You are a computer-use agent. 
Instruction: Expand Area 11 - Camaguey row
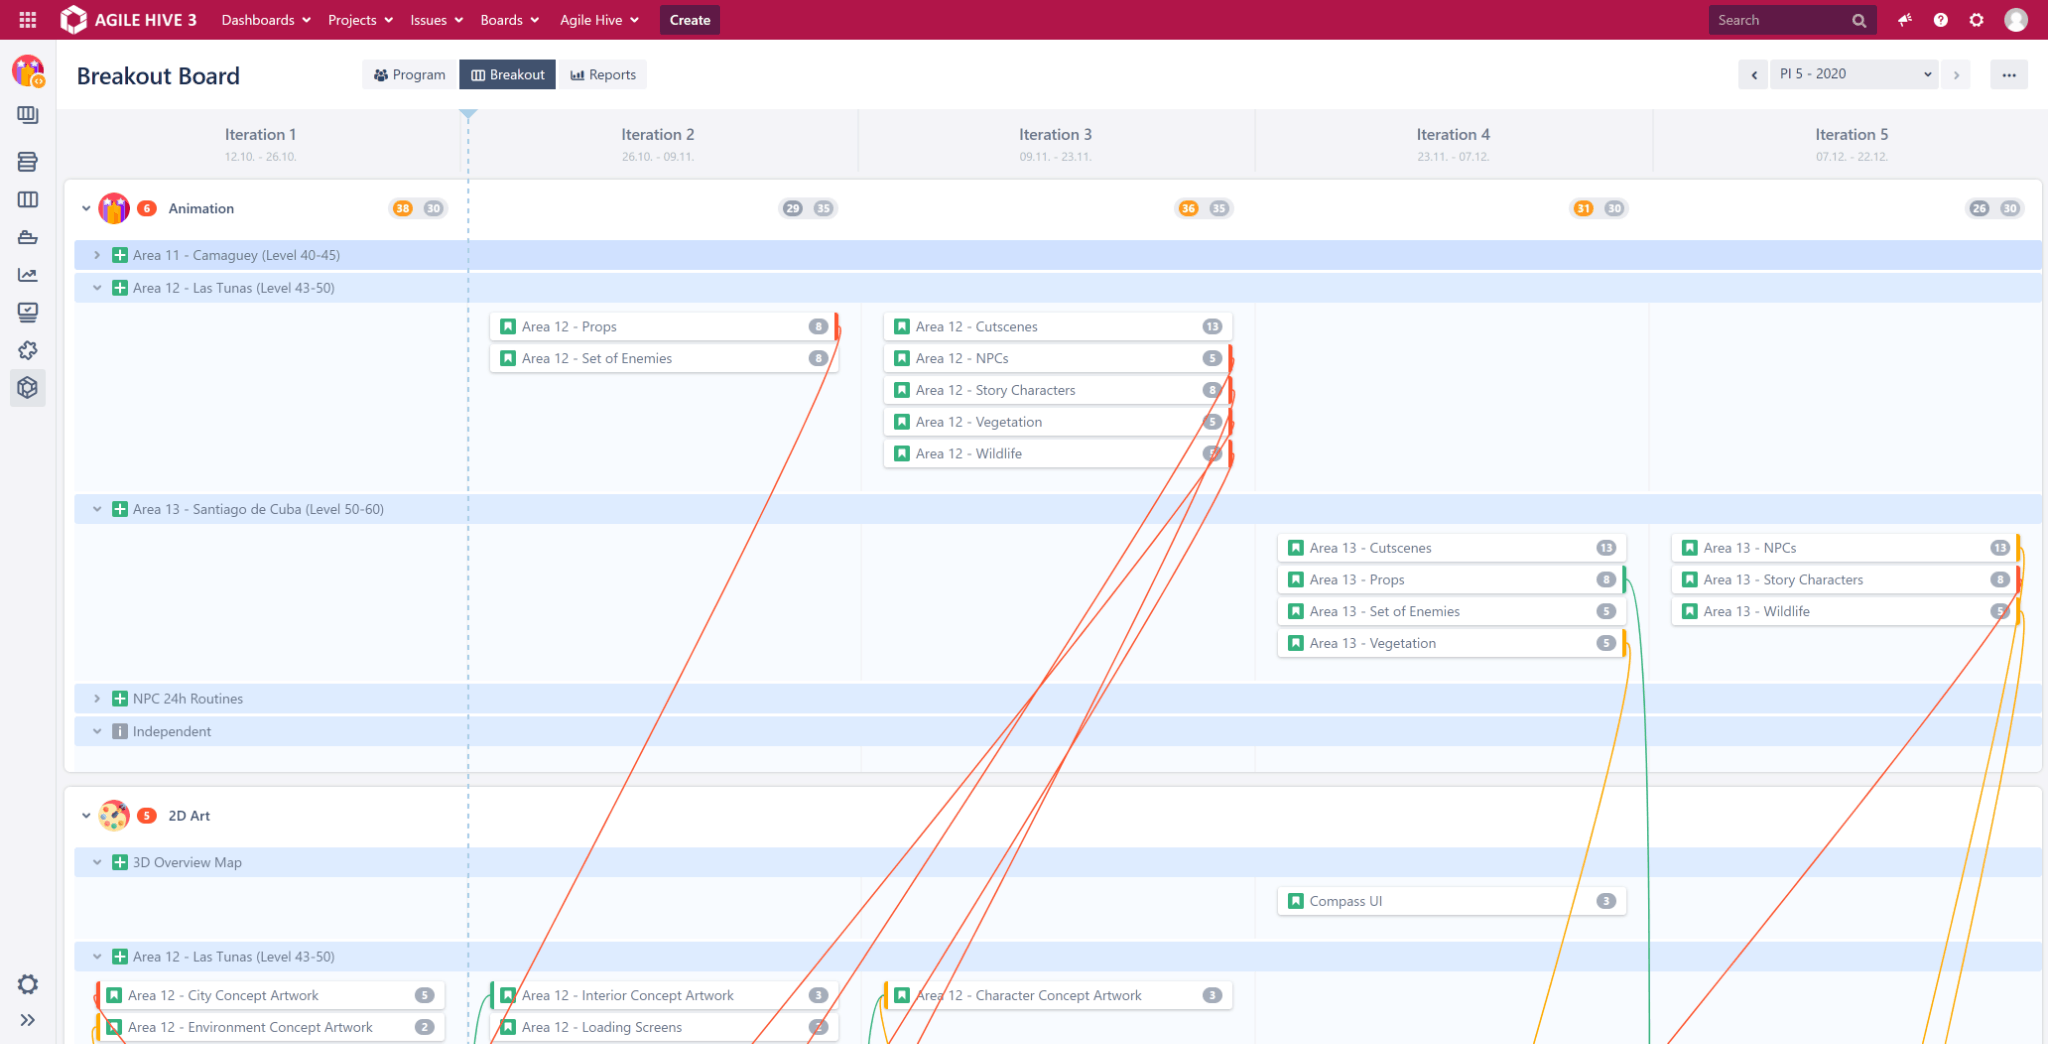coord(97,255)
